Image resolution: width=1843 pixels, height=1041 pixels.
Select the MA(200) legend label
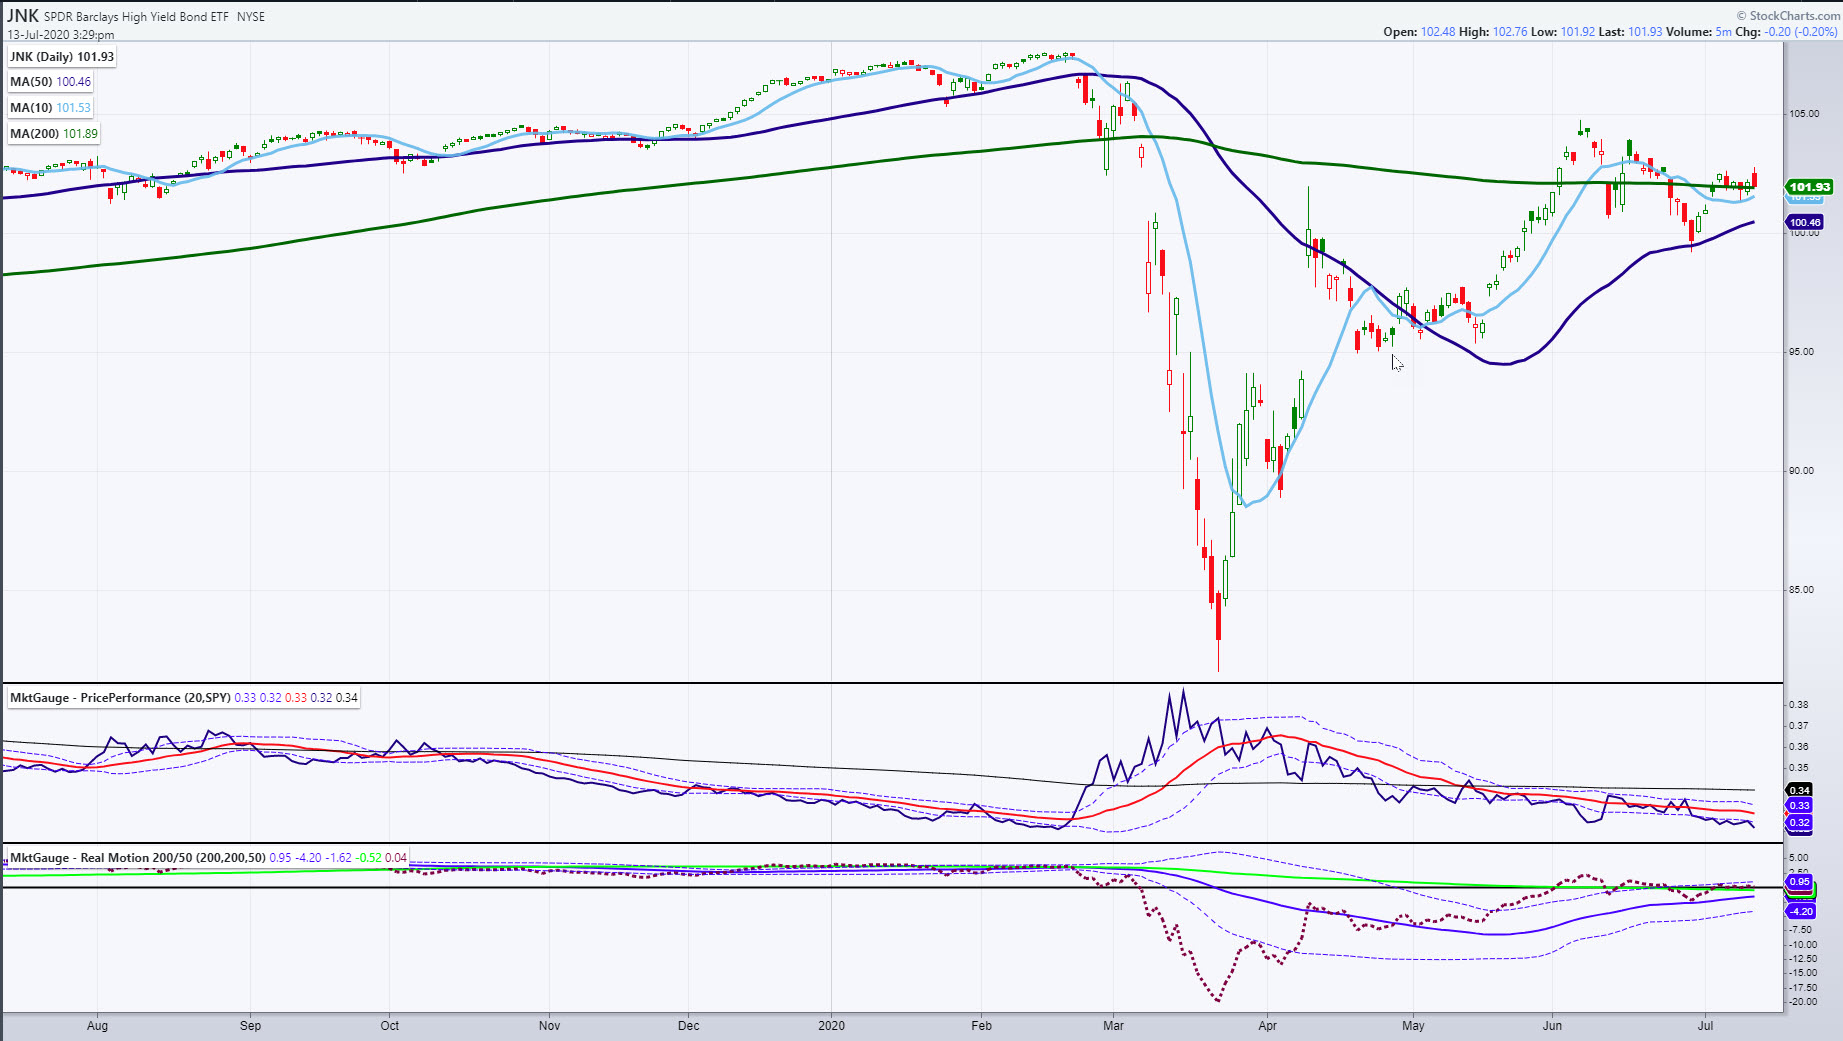coord(54,134)
